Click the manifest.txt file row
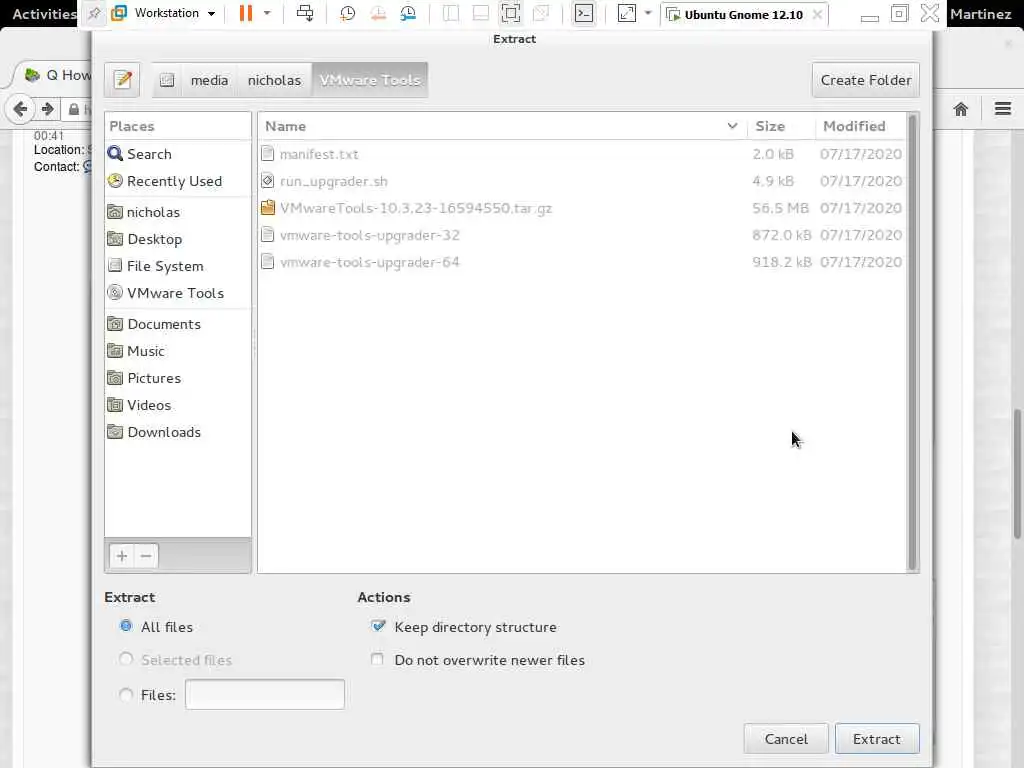The image size is (1024, 768). pos(582,154)
